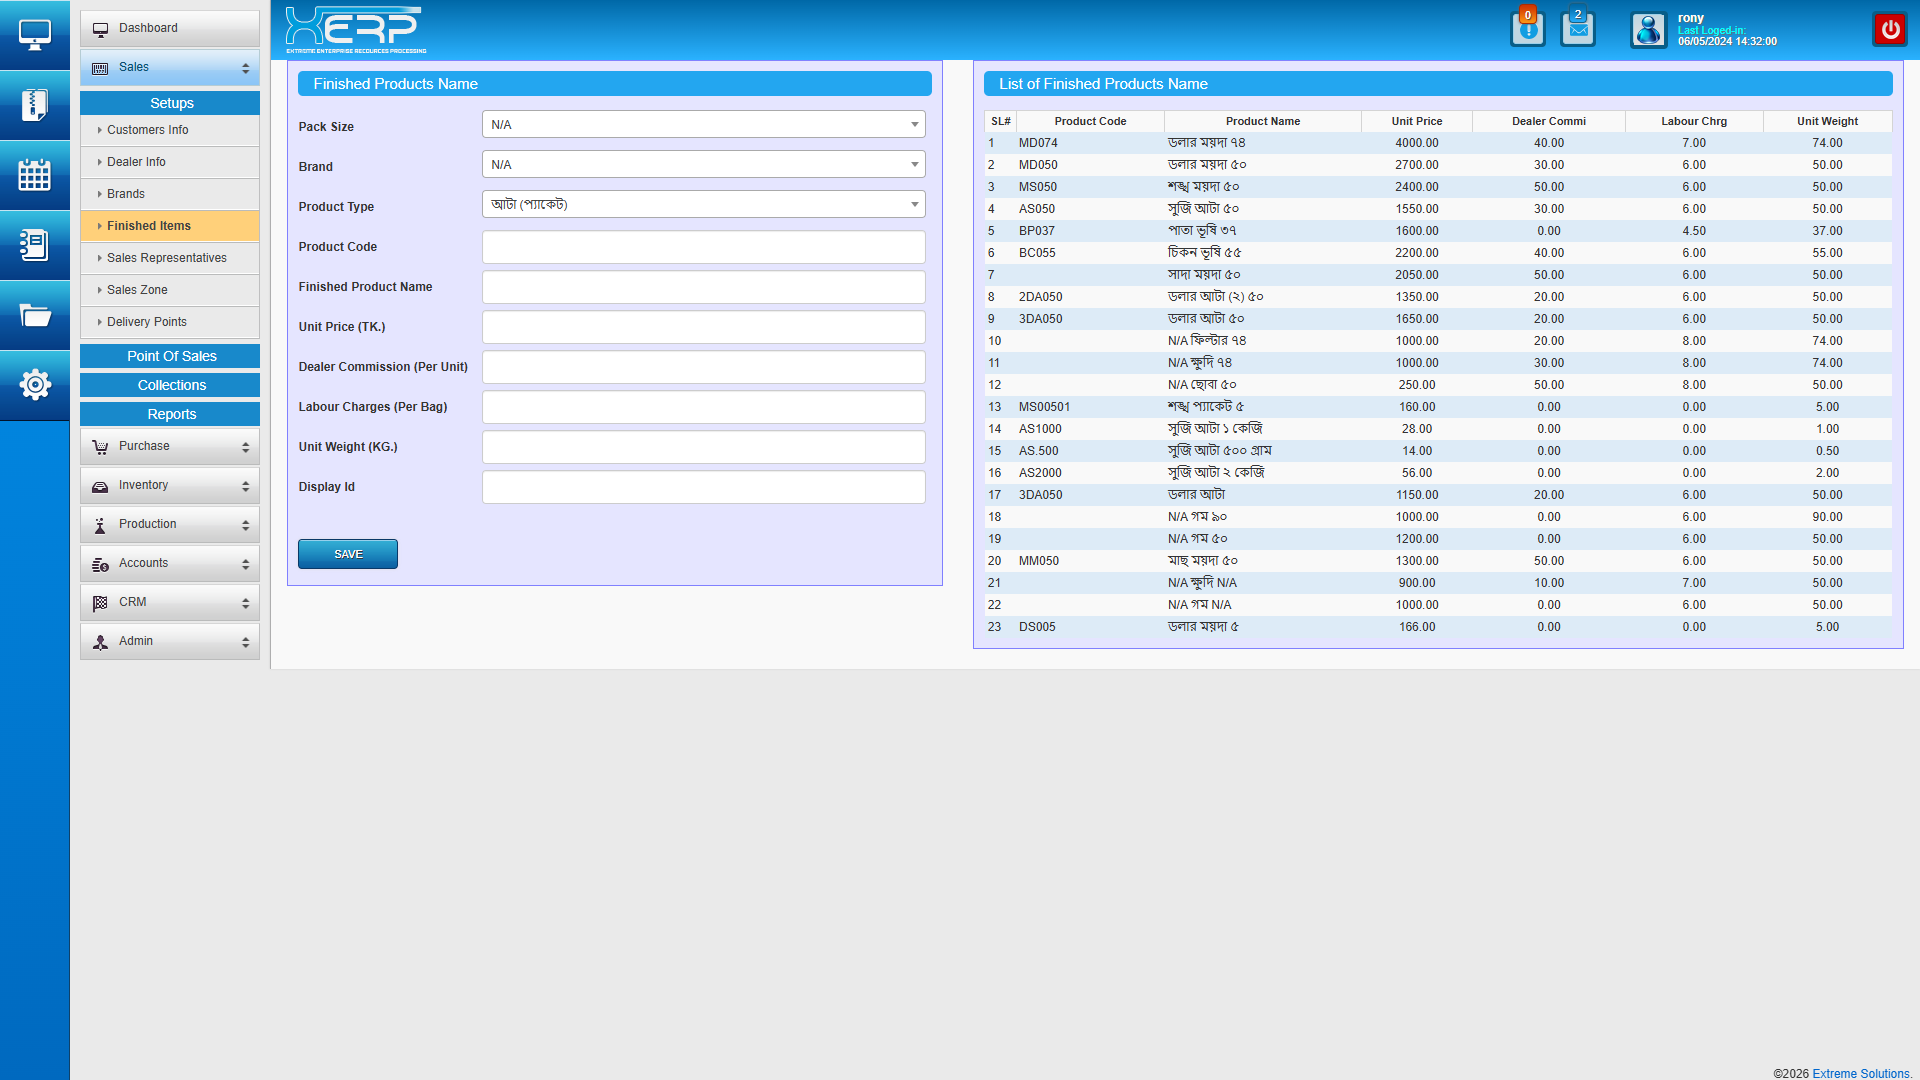Open the calendar icon in left strip

pyautogui.click(x=34, y=175)
